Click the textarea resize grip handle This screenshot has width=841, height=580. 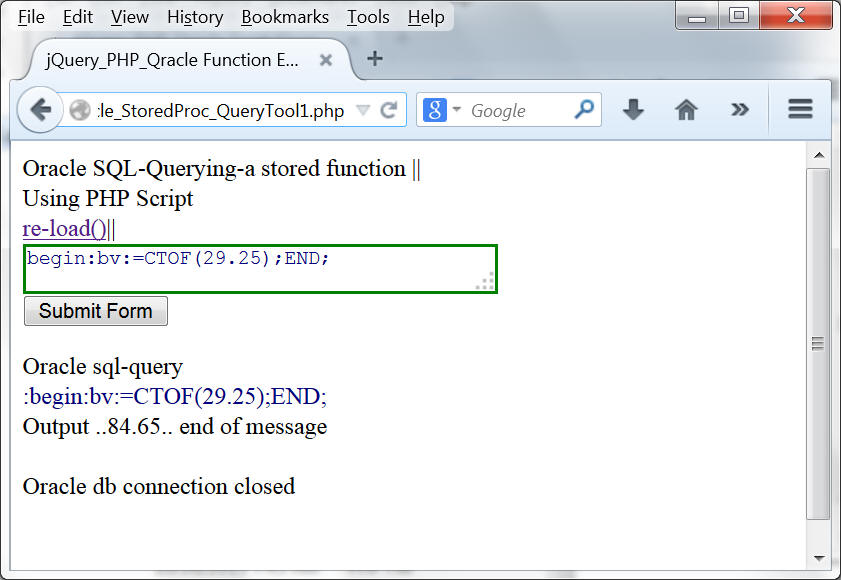click(x=485, y=281)
